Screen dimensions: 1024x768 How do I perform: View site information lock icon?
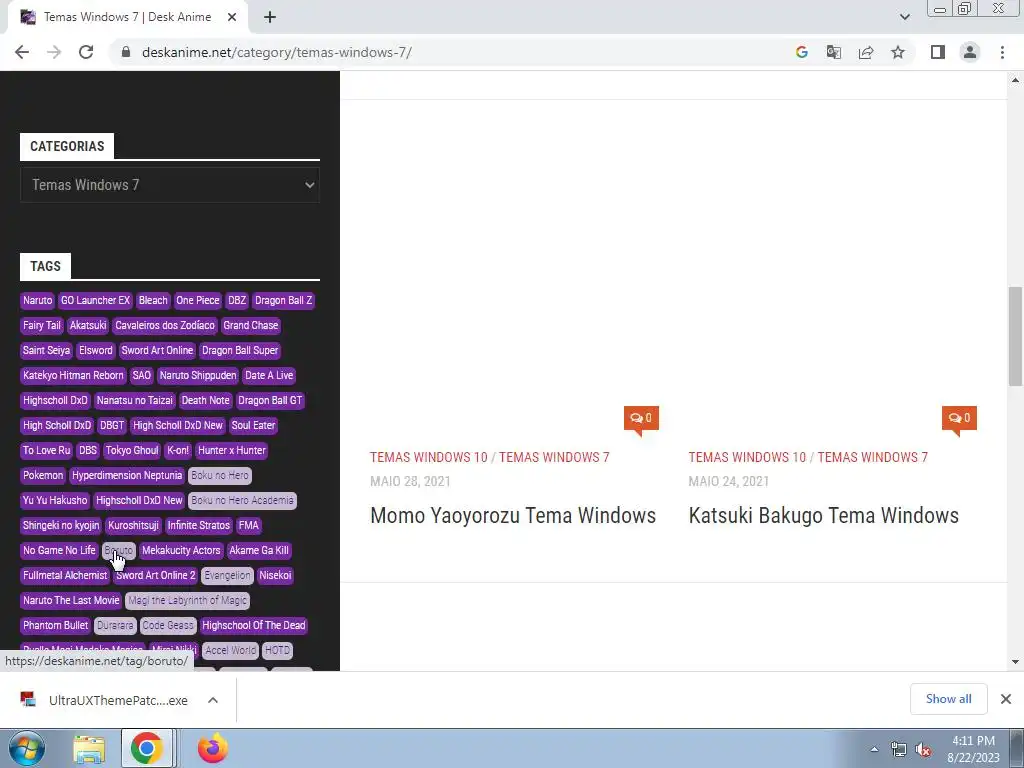pos(127,52)
